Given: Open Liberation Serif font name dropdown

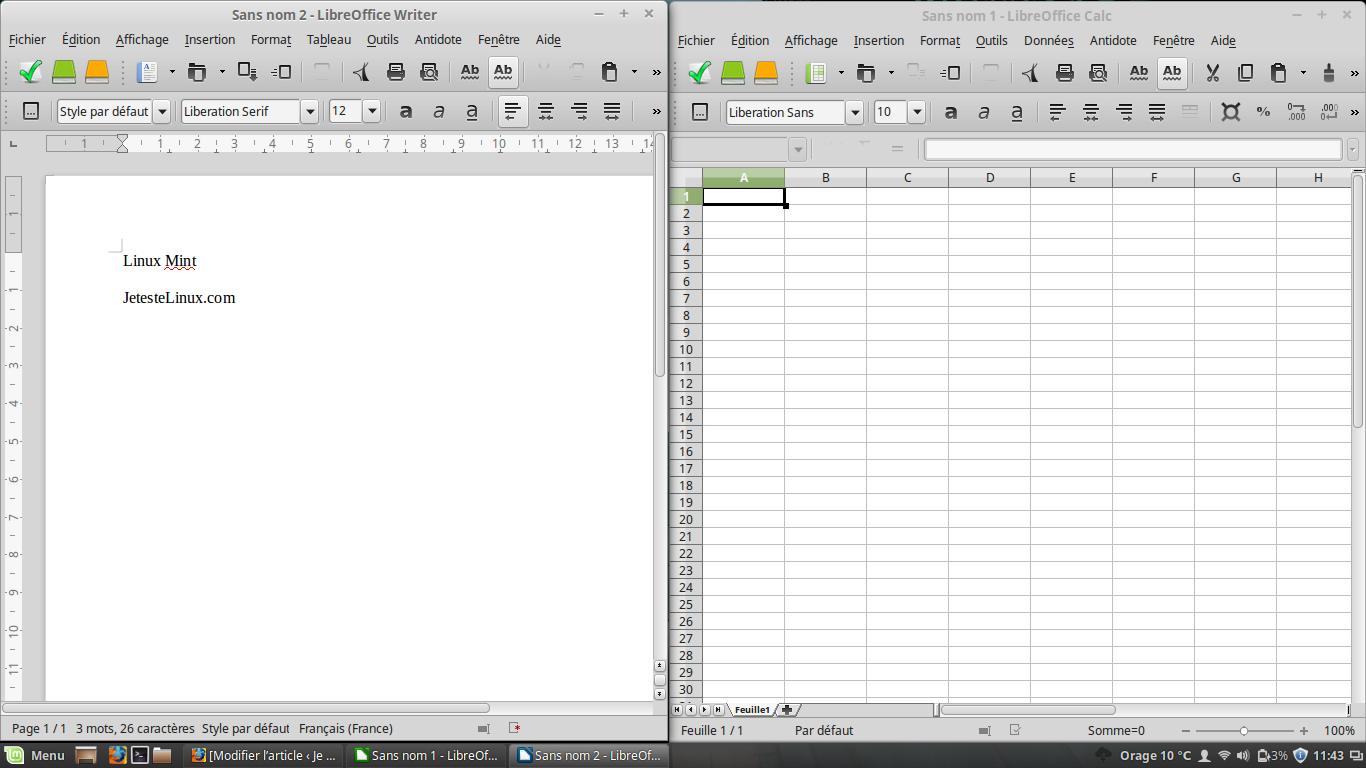Looking at the screenshot, I should click(x=309, y=111).
